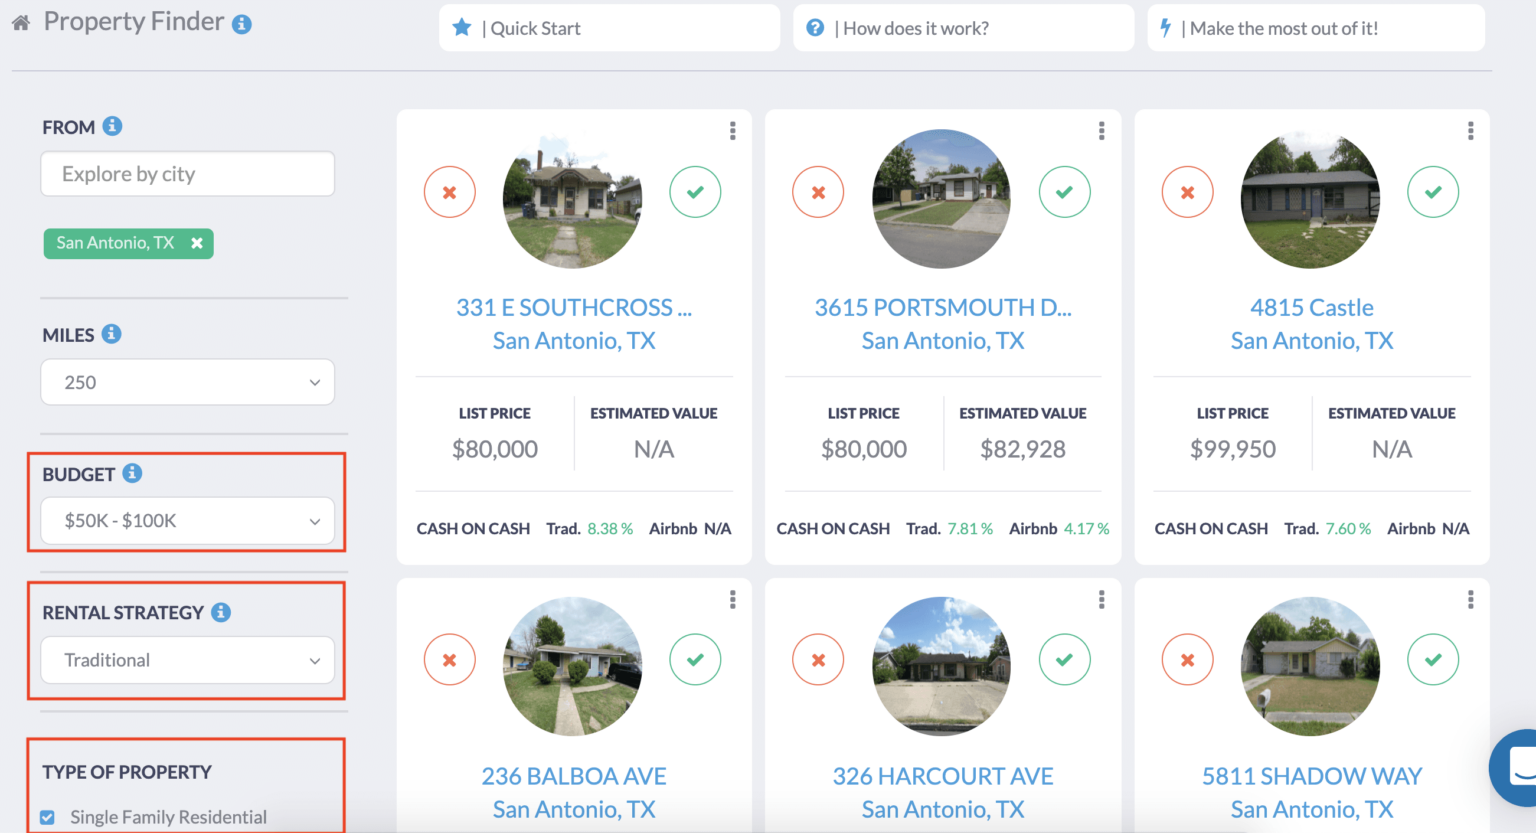1536x833 pixels.
Task: Open the Miles dropdown showing 250
Action: (x=187, y=381)
